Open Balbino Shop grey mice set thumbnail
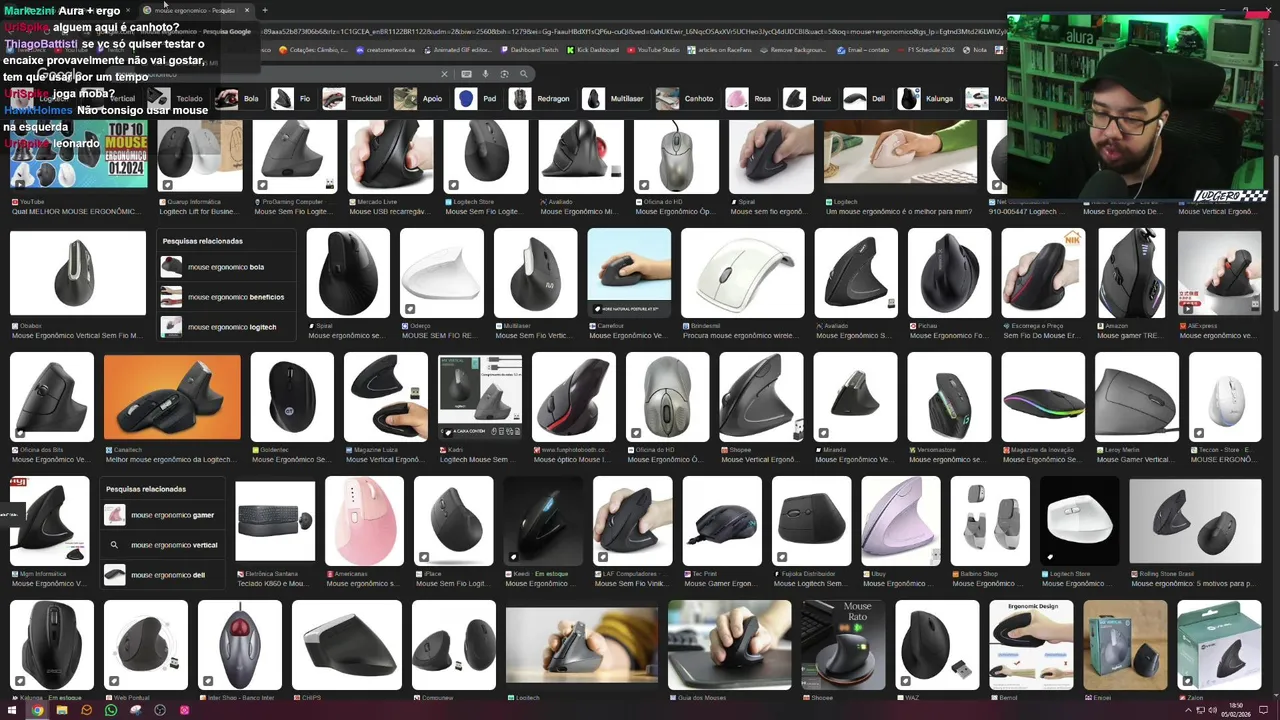The image size is (1280, 720). coord(990,521)
